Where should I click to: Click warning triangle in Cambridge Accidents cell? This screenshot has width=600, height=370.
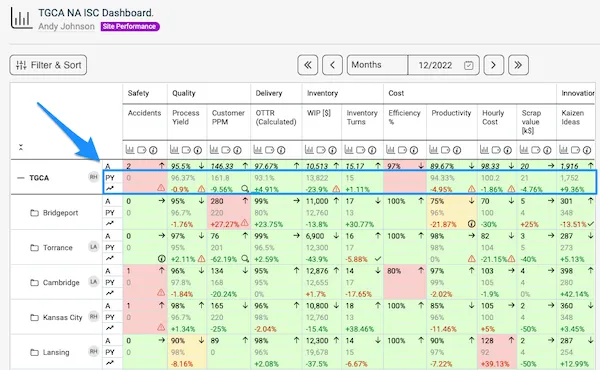(x=161, y=293)
